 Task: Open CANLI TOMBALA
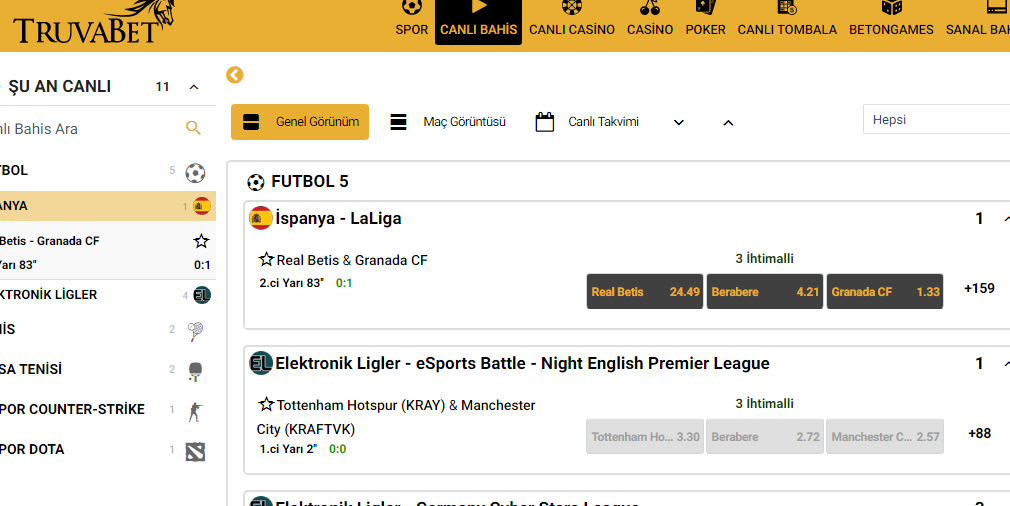[787, 19]
